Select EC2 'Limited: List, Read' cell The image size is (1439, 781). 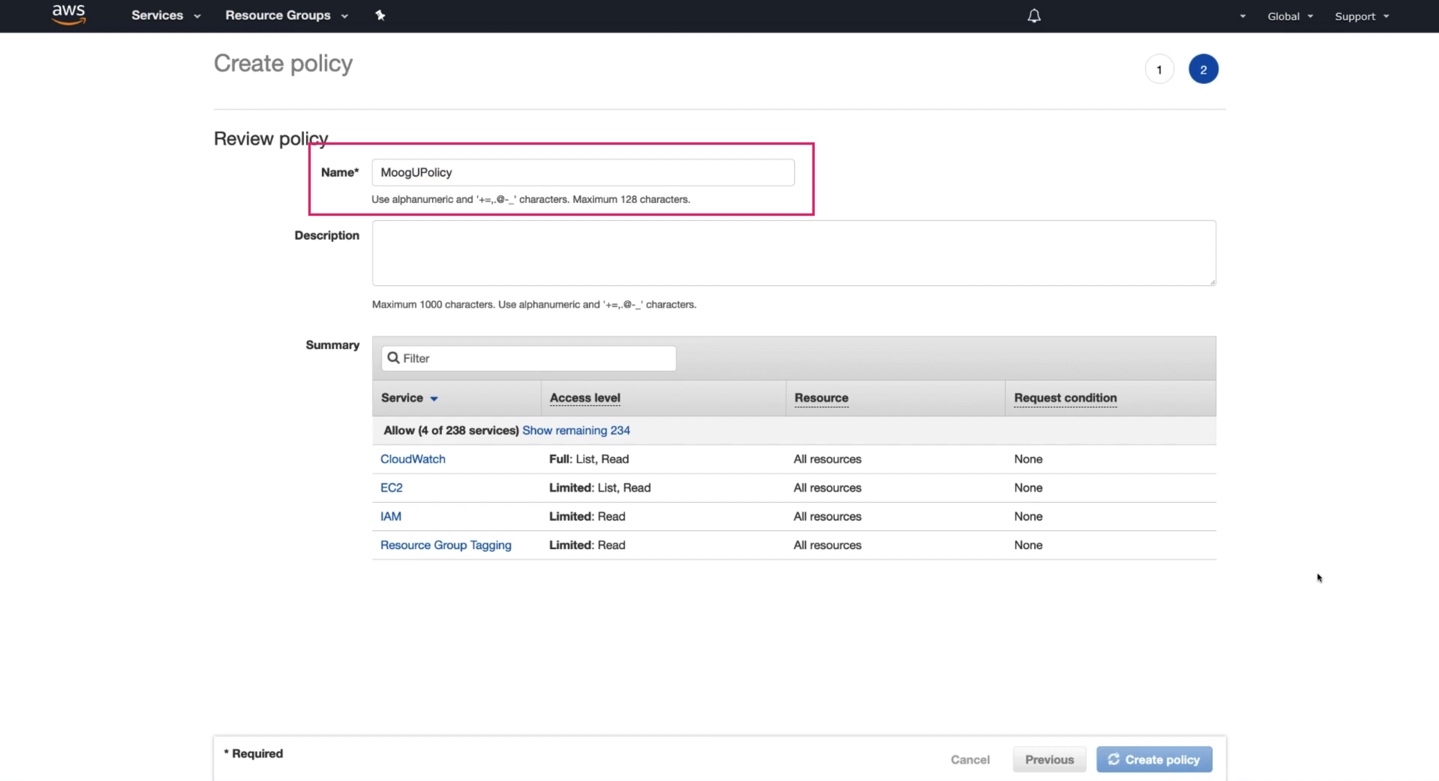click(600, 488)
